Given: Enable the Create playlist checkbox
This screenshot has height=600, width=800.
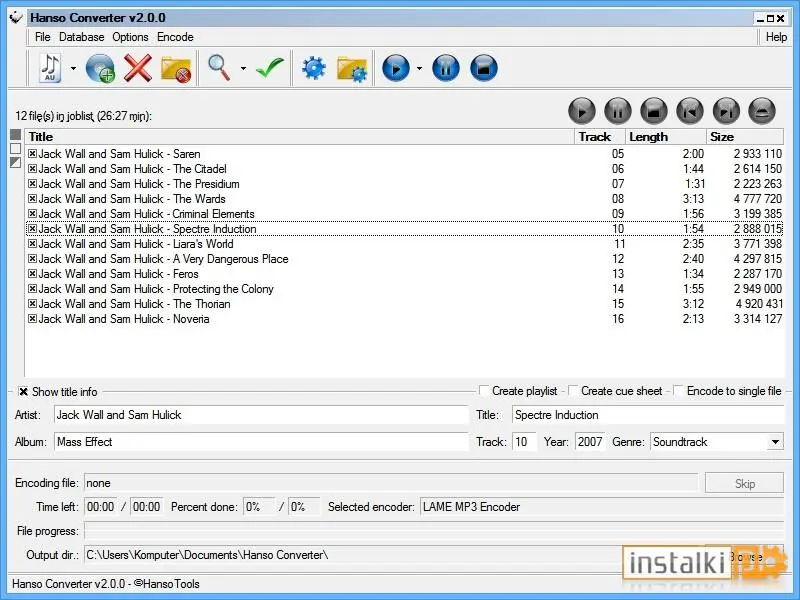Looking at the screenshot, I should tap(484, 391).
